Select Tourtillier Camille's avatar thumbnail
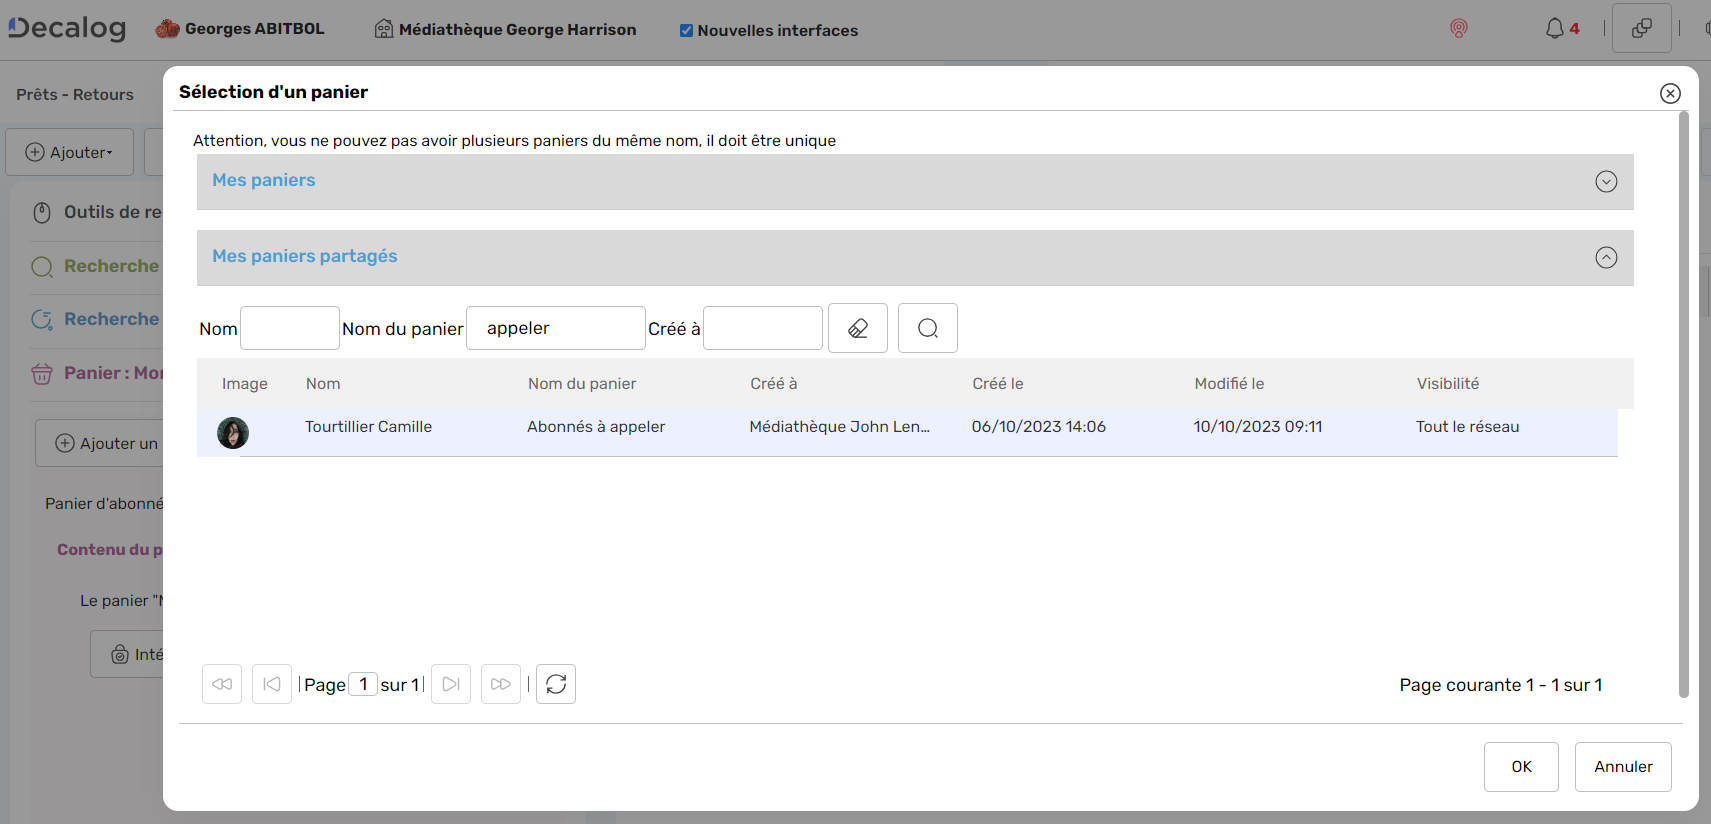This screenshot has height=824, width=1711. tap(233, 433)
